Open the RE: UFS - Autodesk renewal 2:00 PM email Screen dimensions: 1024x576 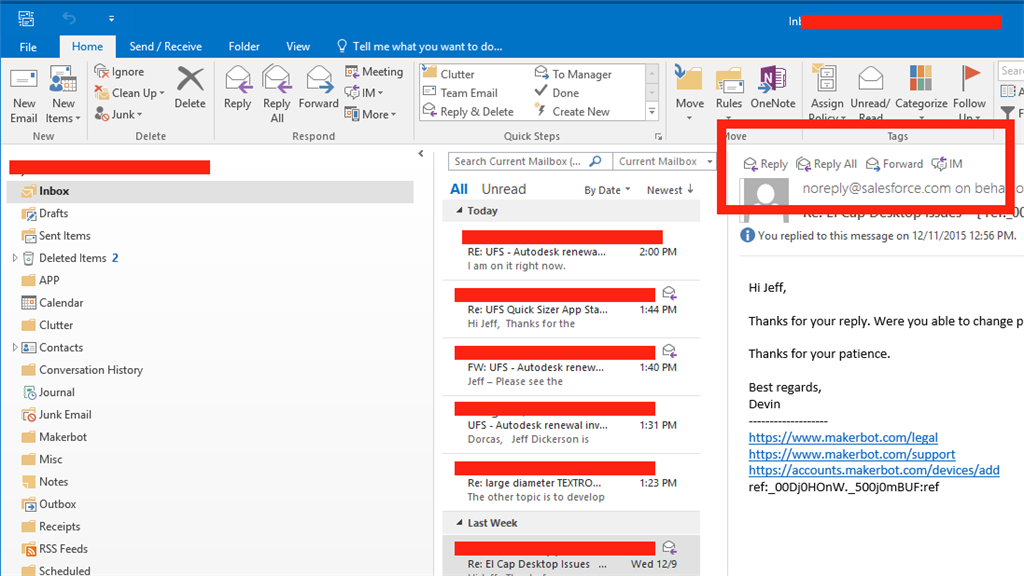click(x=571, y=251)
